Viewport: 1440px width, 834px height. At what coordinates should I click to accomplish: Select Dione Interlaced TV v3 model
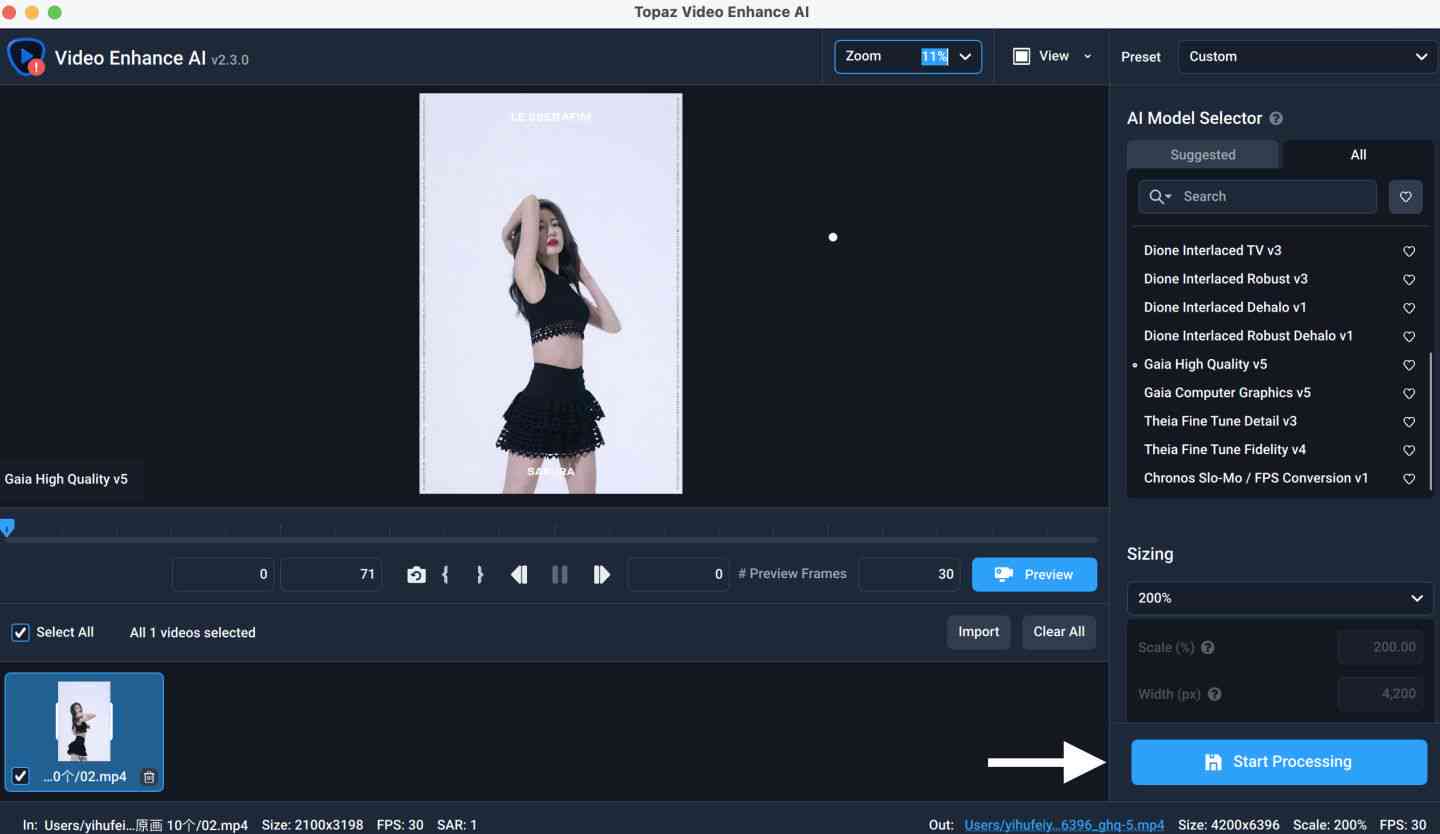pyautogui.click(x=1212, y=250)
